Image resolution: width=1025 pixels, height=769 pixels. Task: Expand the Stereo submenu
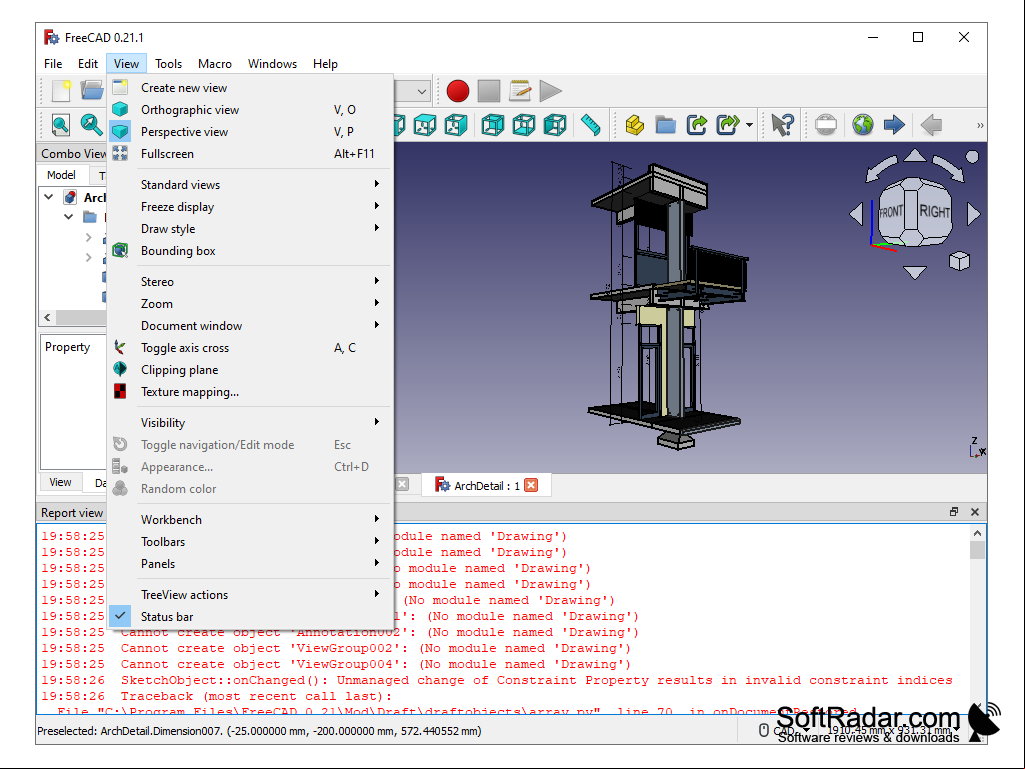click(250, 282)
